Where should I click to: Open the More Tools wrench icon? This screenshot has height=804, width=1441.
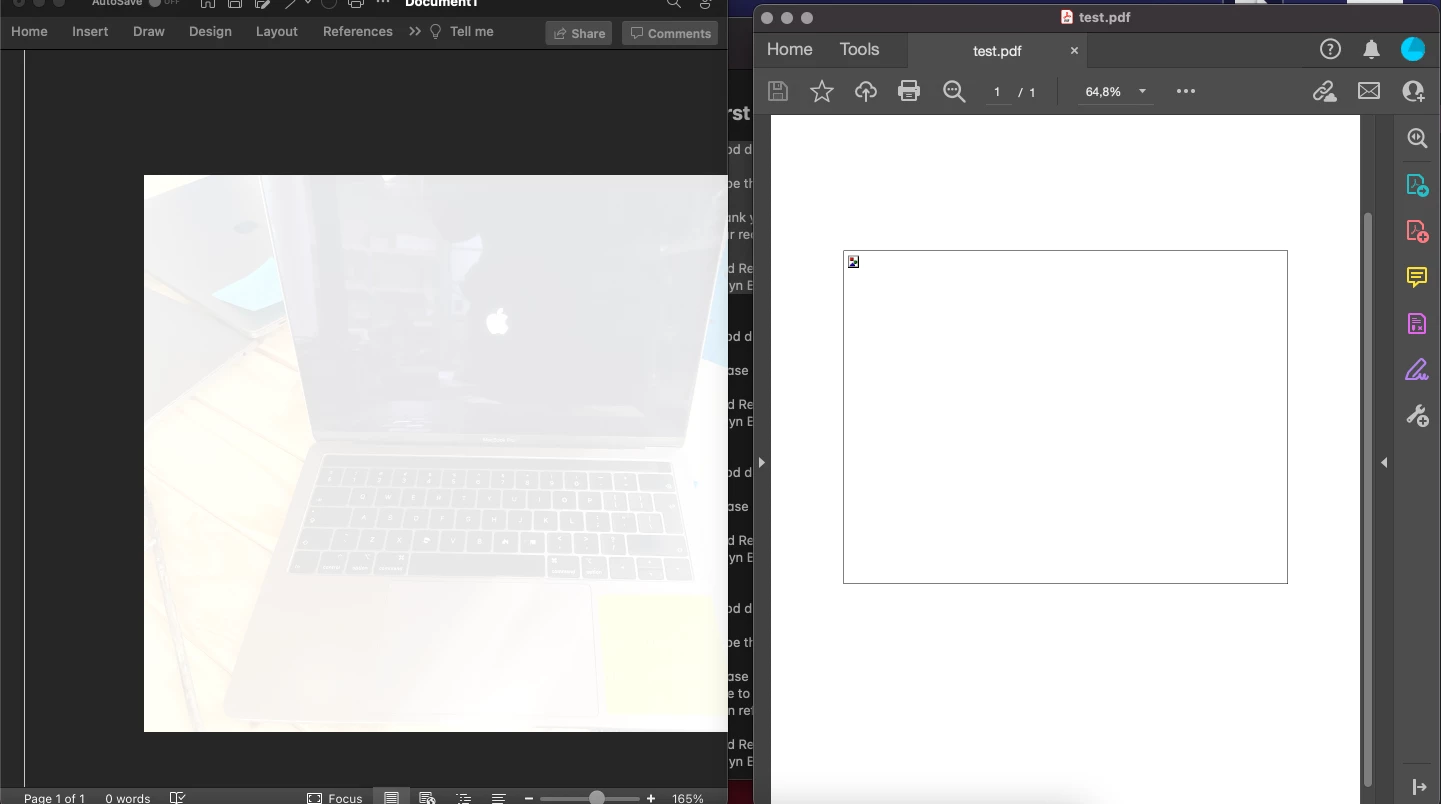point(1417,416)
